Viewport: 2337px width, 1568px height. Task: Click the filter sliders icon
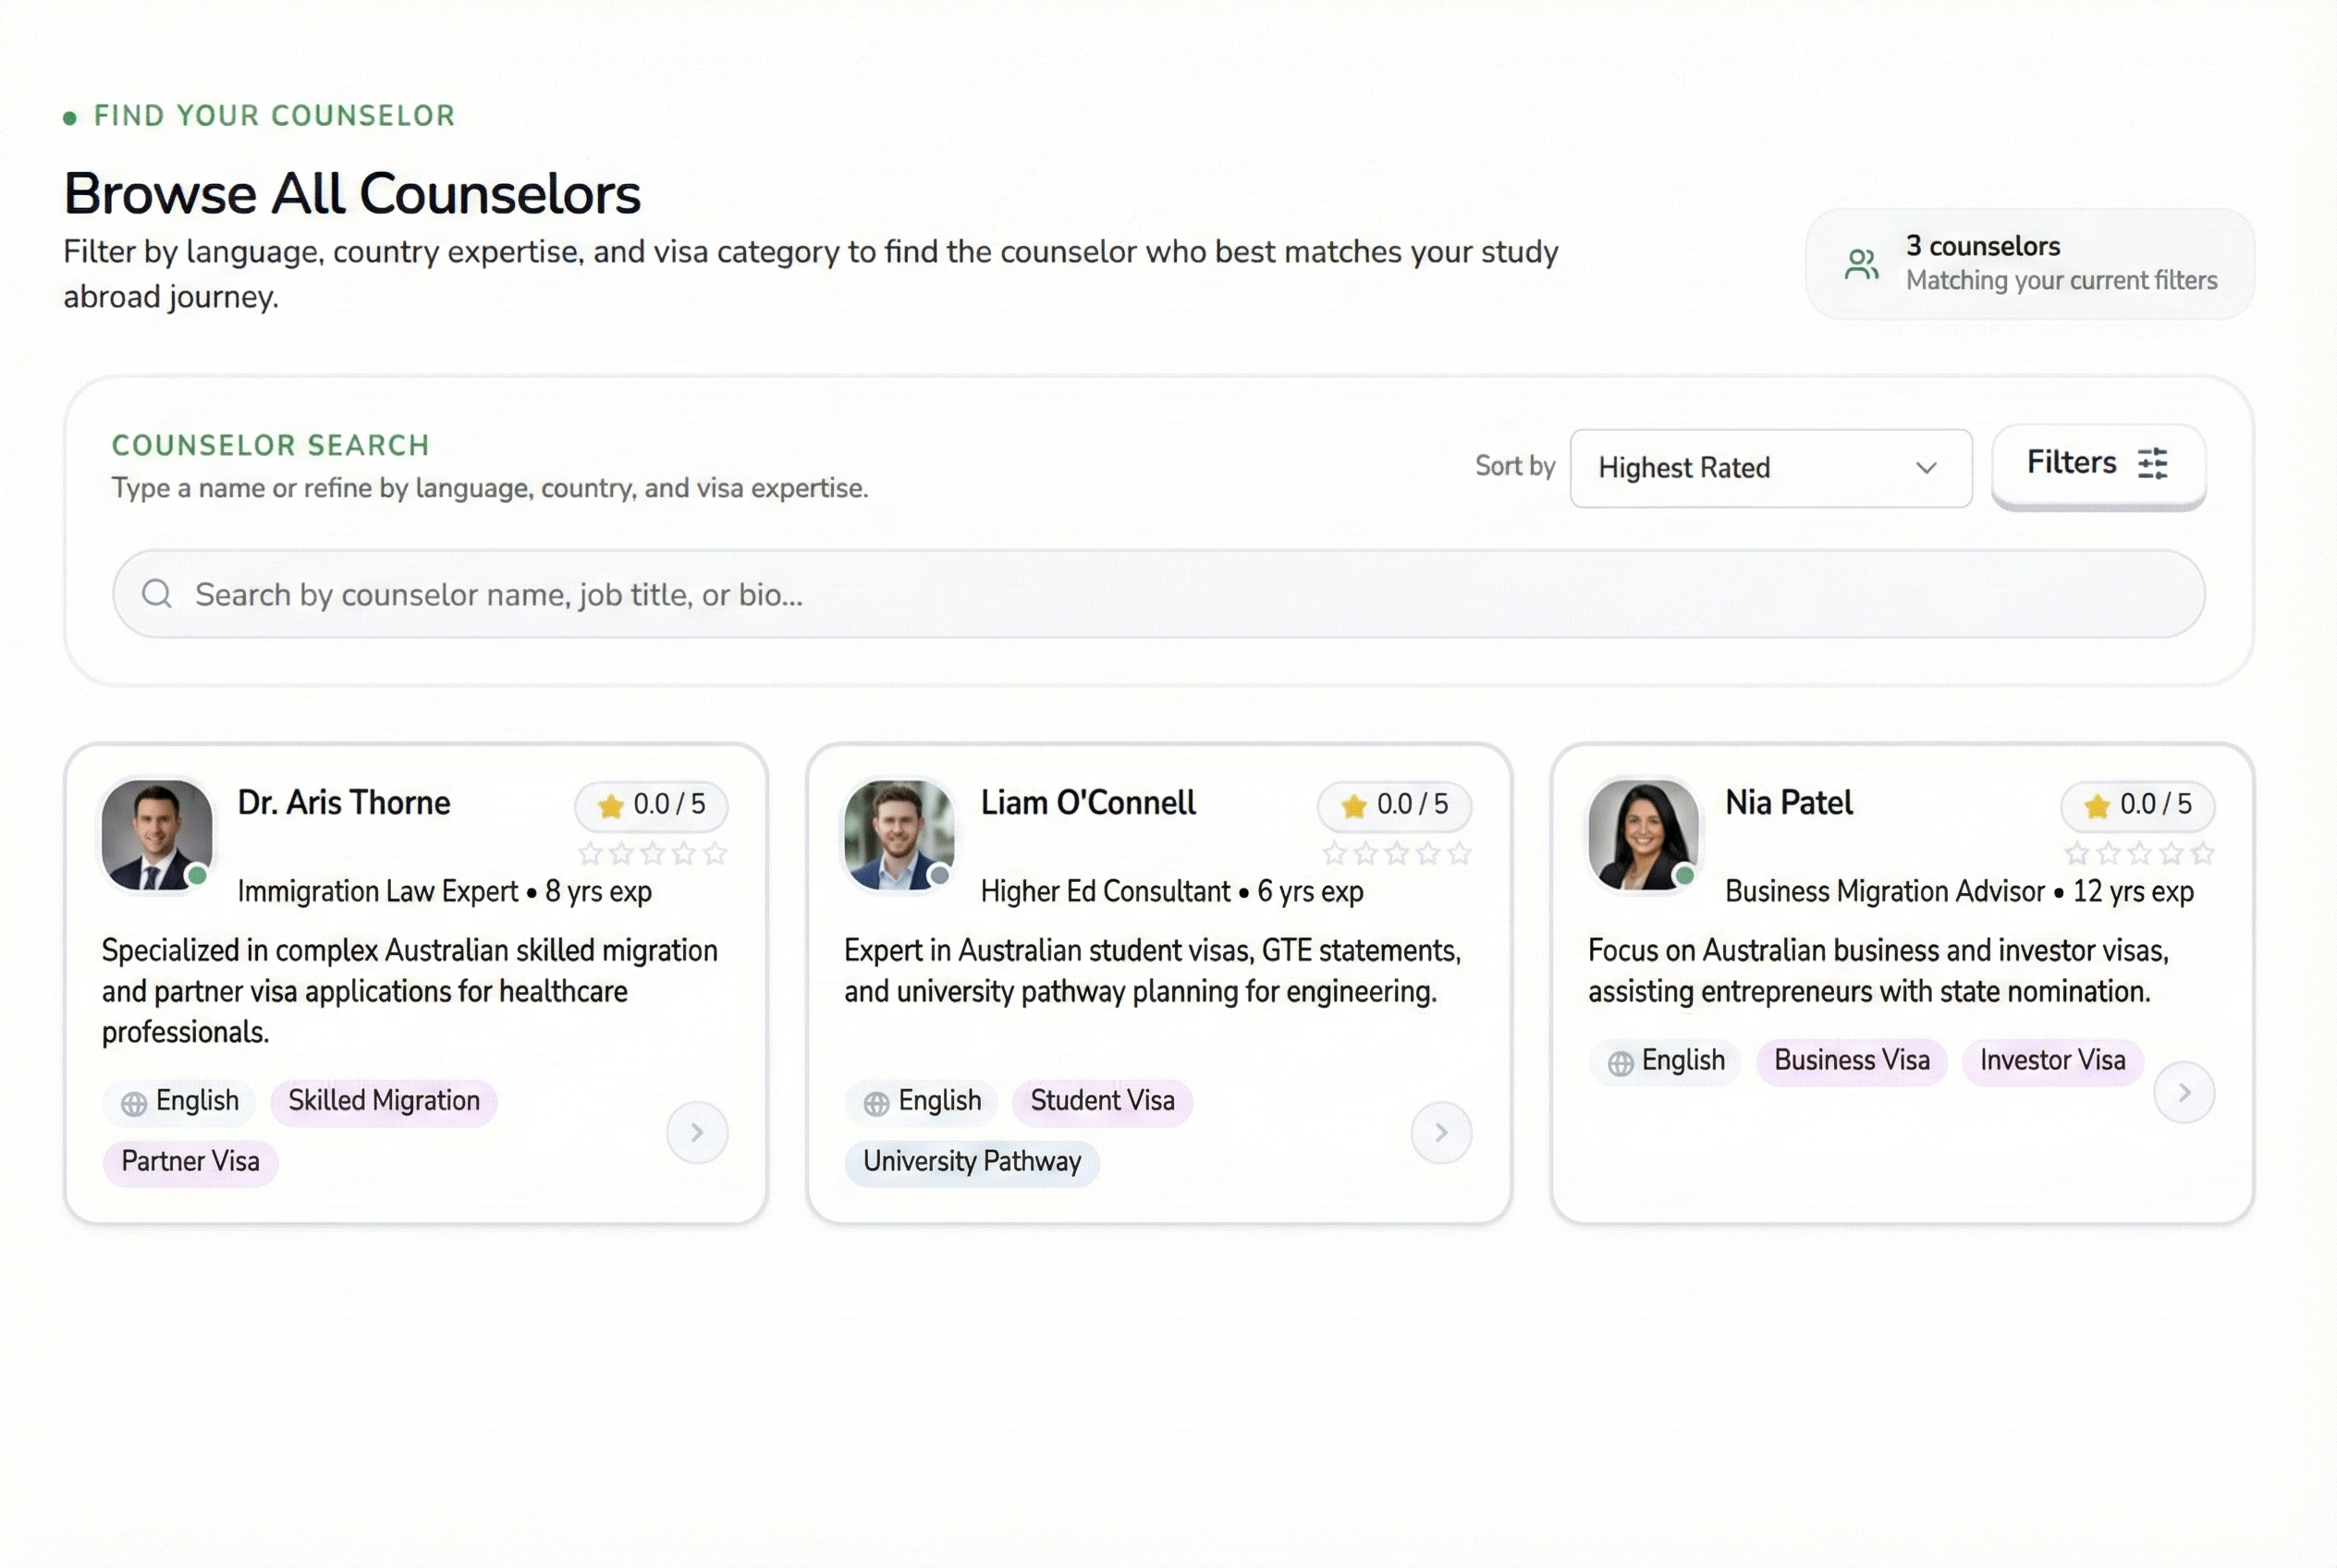click(2152, 463)
